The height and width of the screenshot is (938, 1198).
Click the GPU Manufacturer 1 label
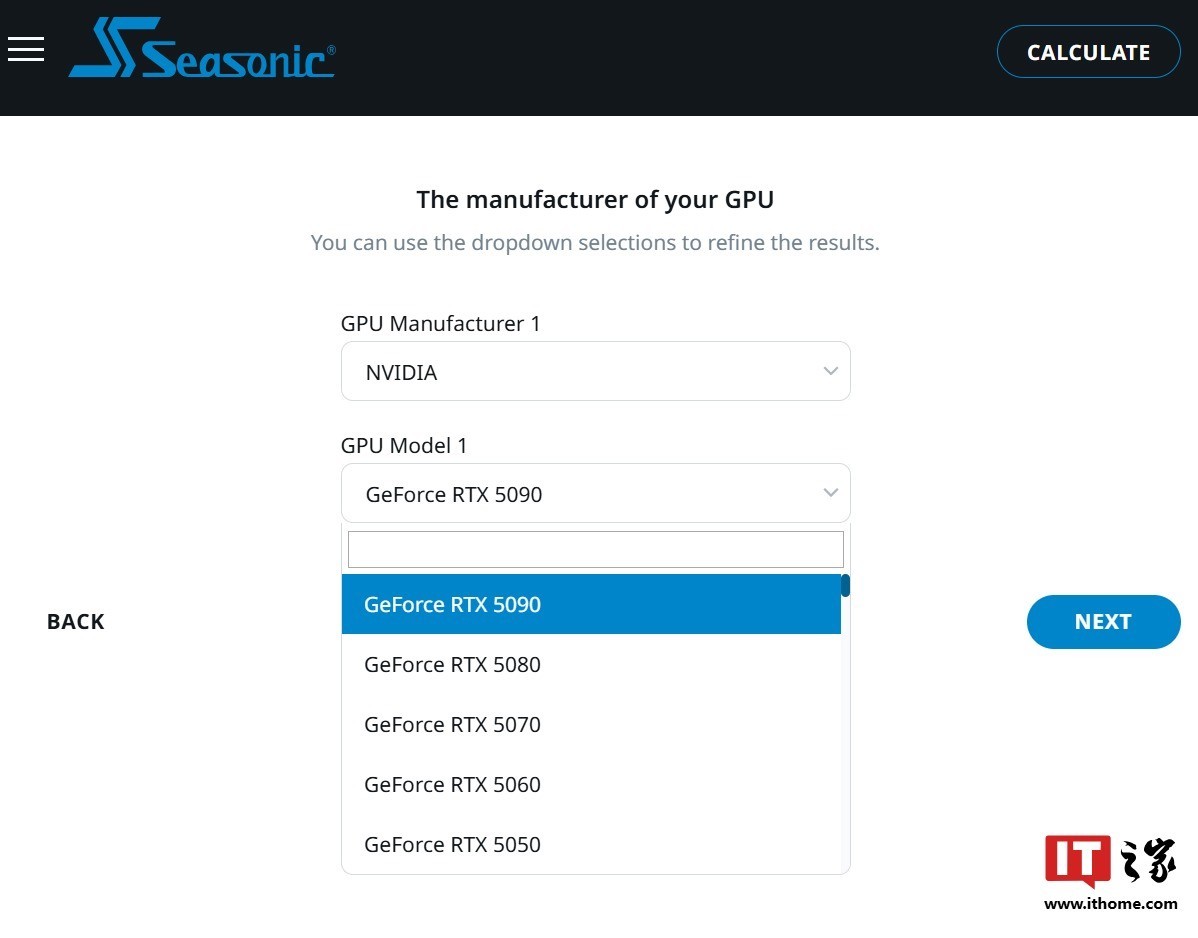[440, 324]
